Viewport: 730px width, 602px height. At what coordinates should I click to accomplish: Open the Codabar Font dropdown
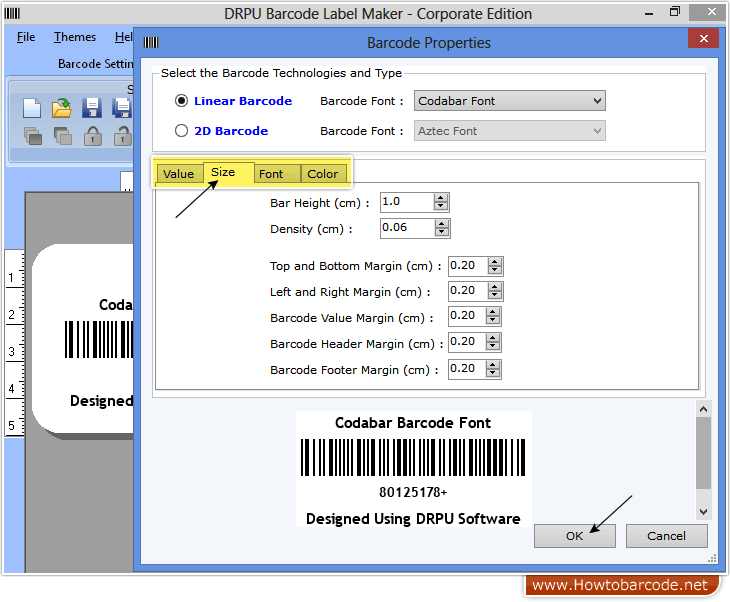510,101
